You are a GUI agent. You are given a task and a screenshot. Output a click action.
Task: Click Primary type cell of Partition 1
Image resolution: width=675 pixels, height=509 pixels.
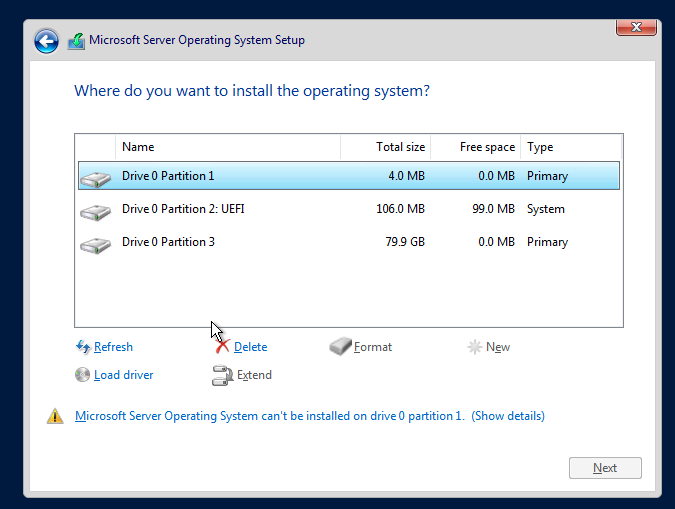click(547, 176)
